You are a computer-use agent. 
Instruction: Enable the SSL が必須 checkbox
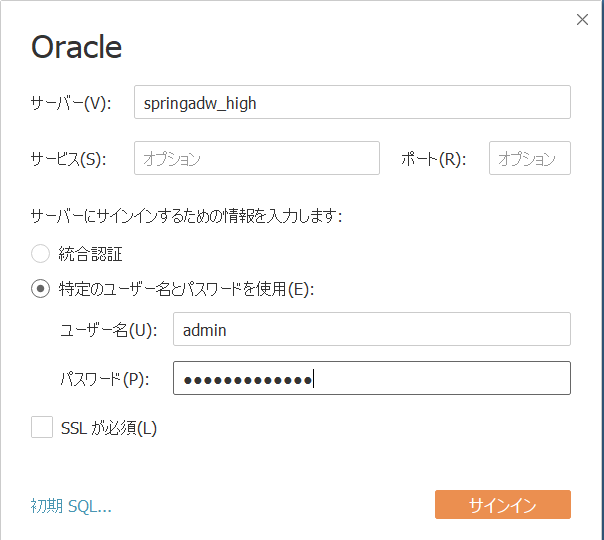pos(42,427)
